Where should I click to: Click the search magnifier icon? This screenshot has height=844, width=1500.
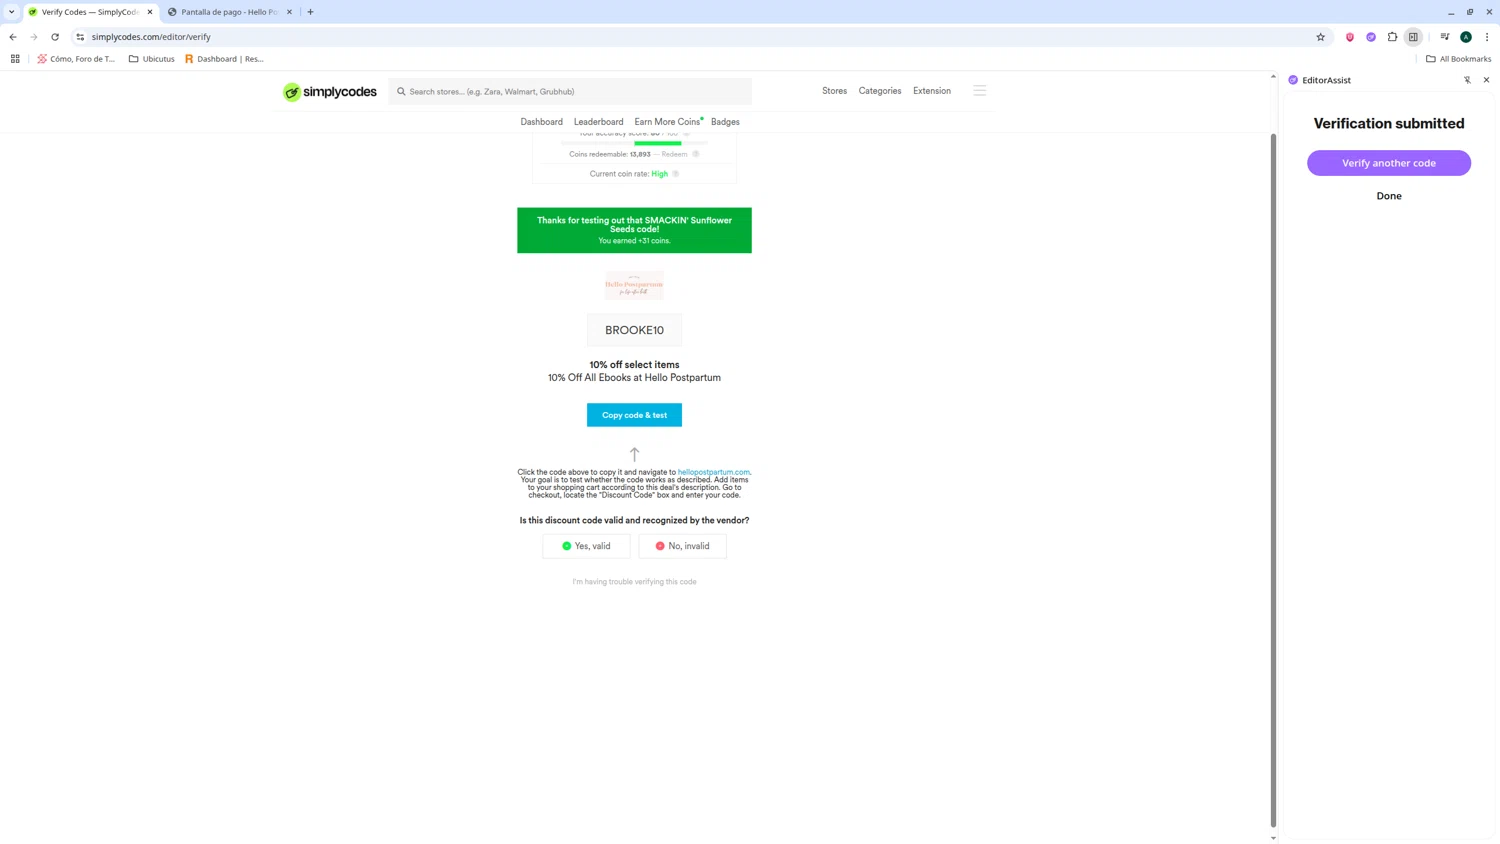coord(401,92)
